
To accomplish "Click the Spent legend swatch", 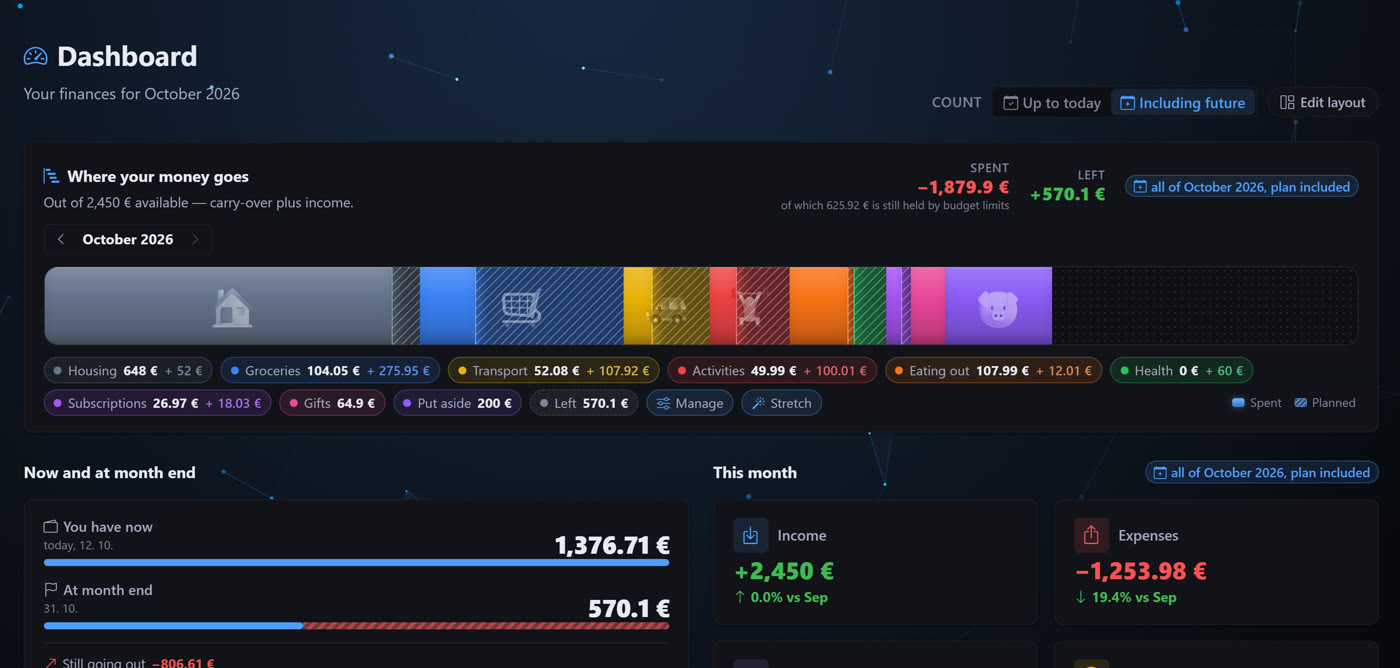I will tap(1238, 403).
